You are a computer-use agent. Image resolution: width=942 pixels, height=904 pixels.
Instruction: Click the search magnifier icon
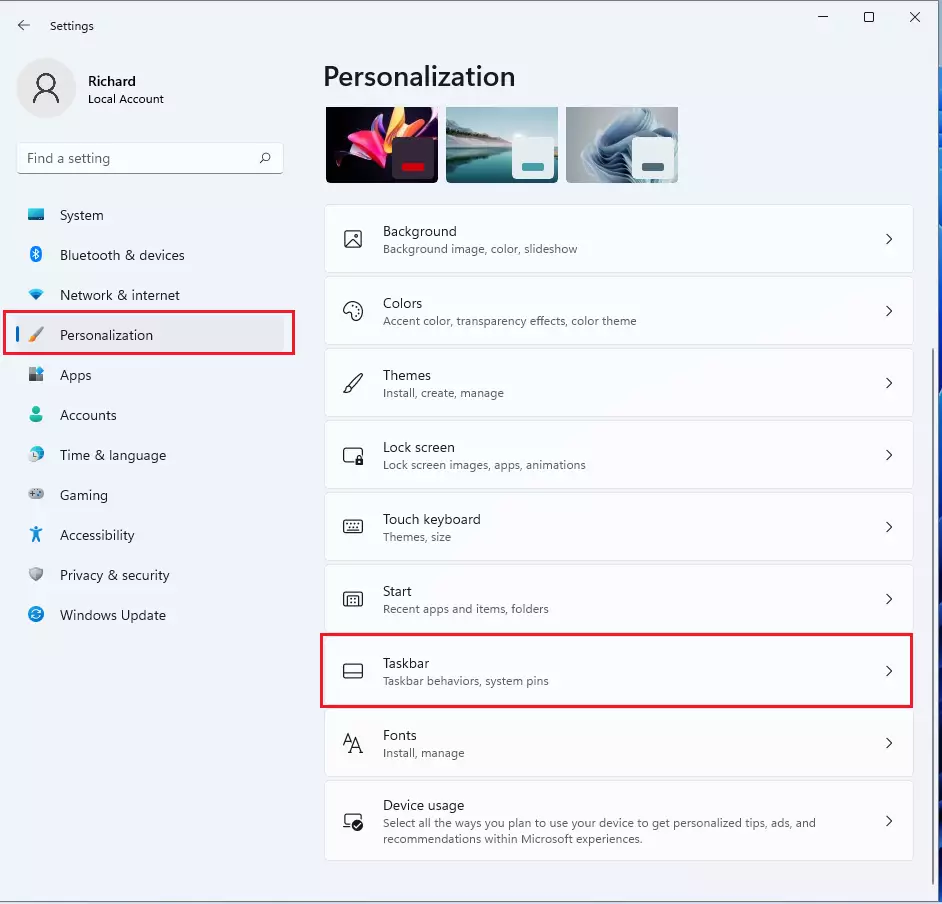coord(265,158)
